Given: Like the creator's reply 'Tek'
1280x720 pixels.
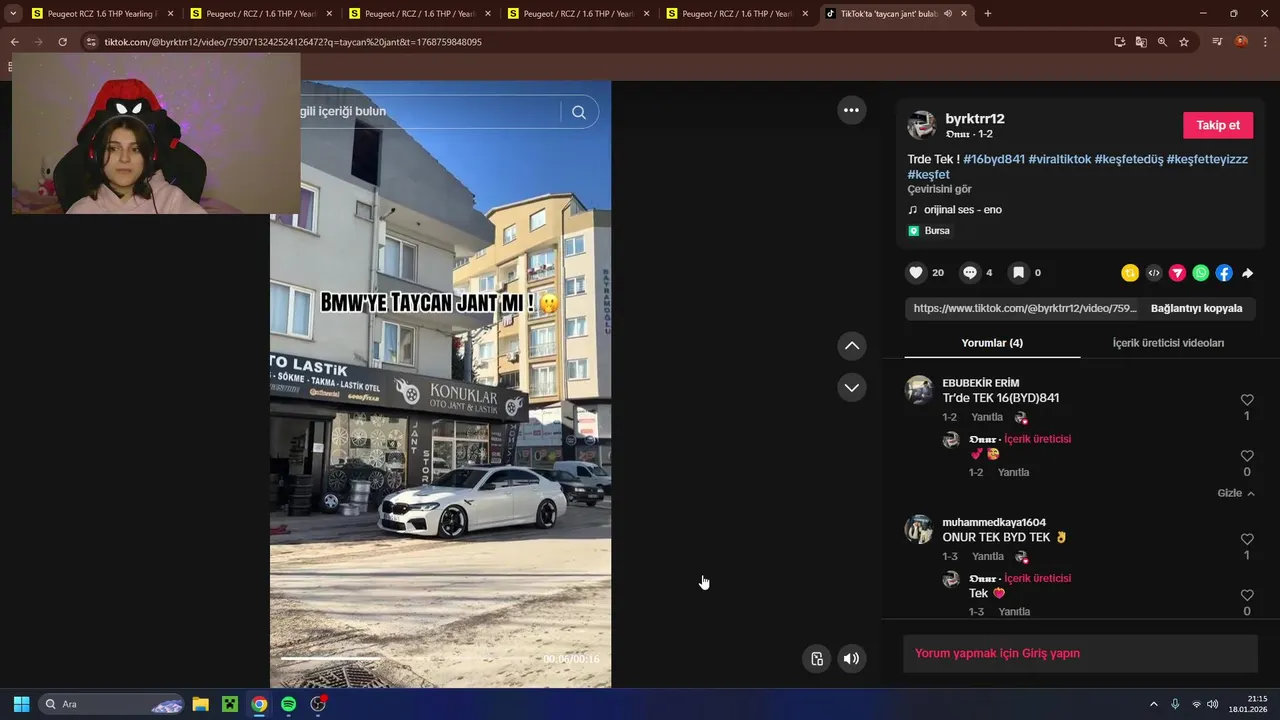Looking at the screenshot, I should tap(1247, 595).
